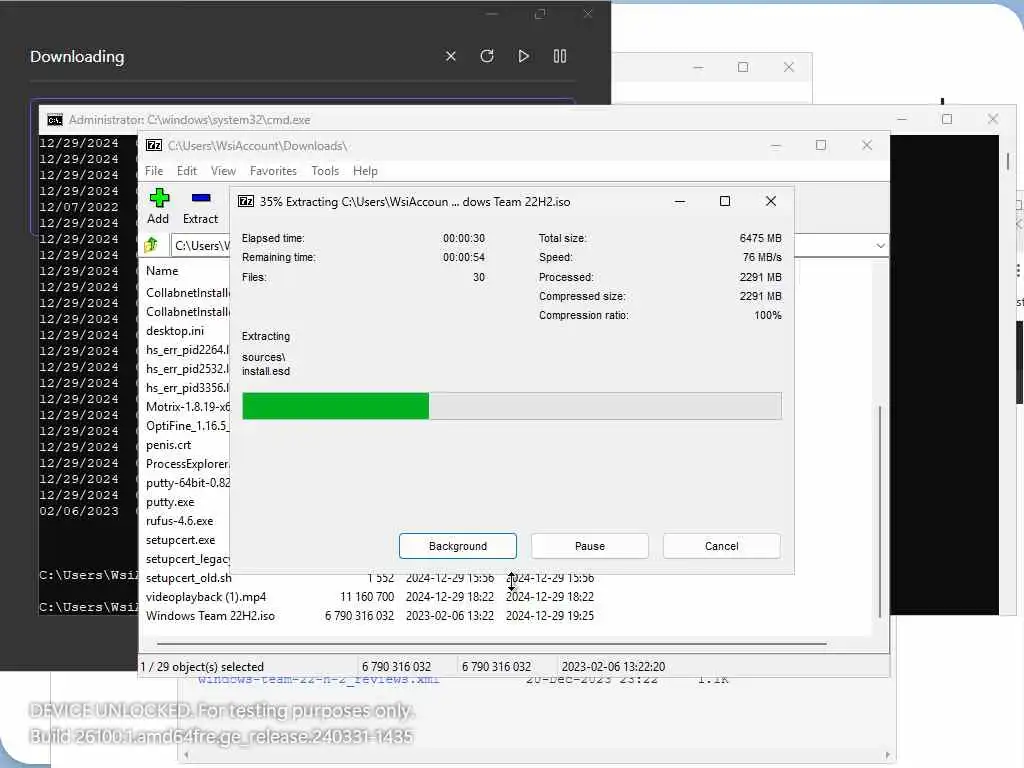Maximize the 7-Zip file manager window
Image resolution: width=1024 pixels, height=768 pixels.
[821, 145]
